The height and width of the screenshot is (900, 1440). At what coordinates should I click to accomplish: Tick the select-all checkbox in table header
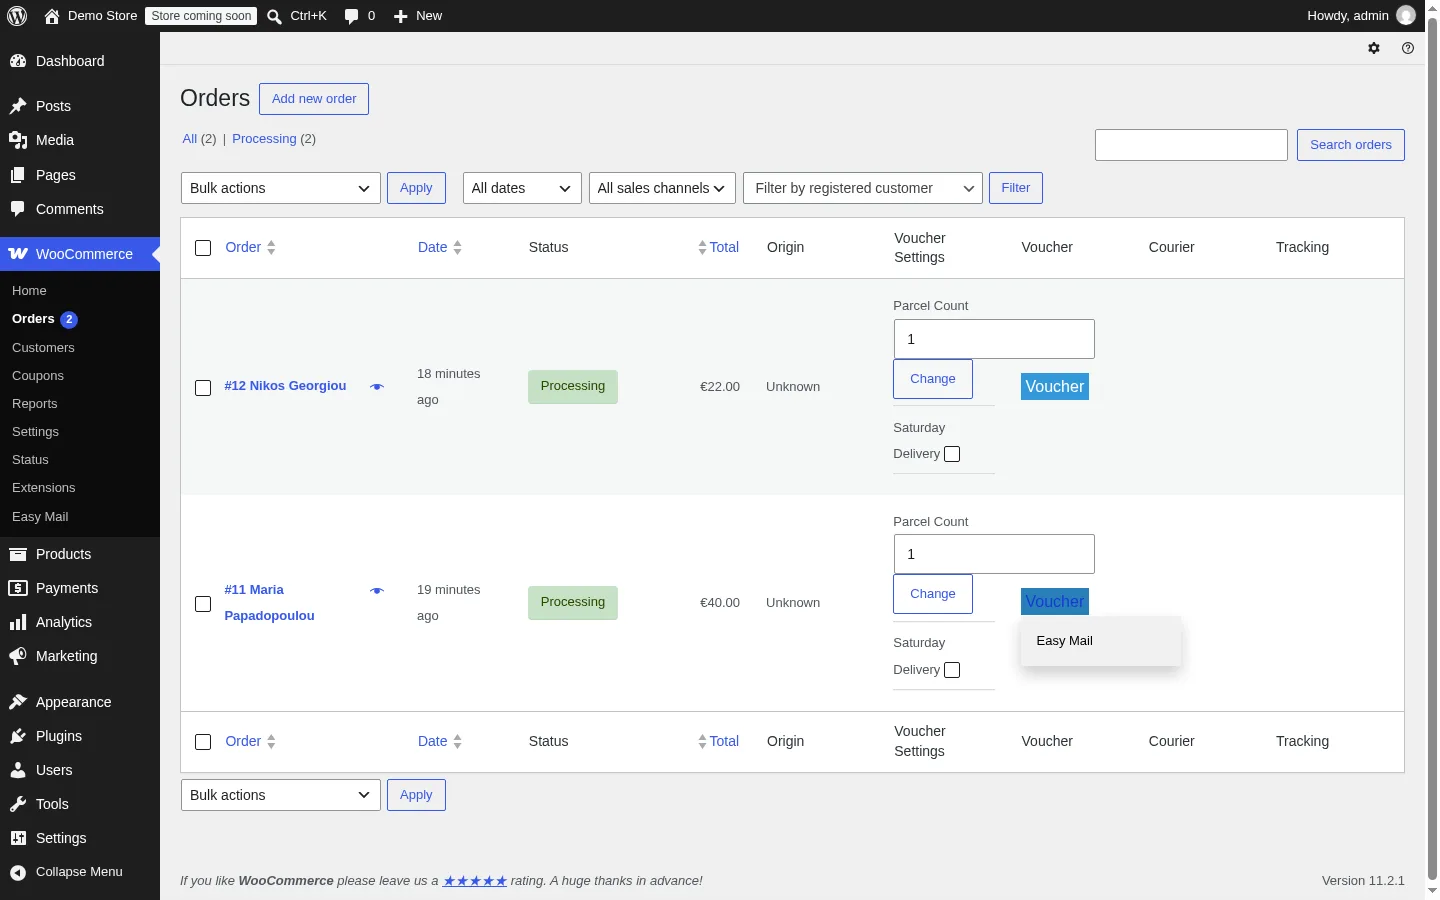pyautogui.click(x=203, y=248)
